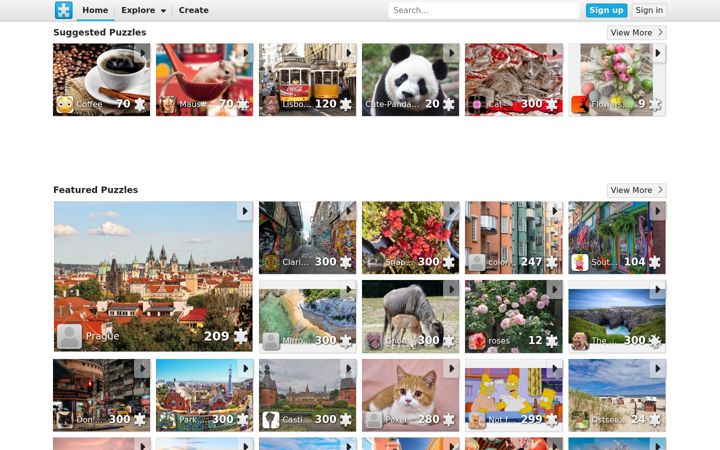Screen dimensions: 720x450
Task: Click the 'Featured Puzzles' heading
Action: [x=96, y=190]
